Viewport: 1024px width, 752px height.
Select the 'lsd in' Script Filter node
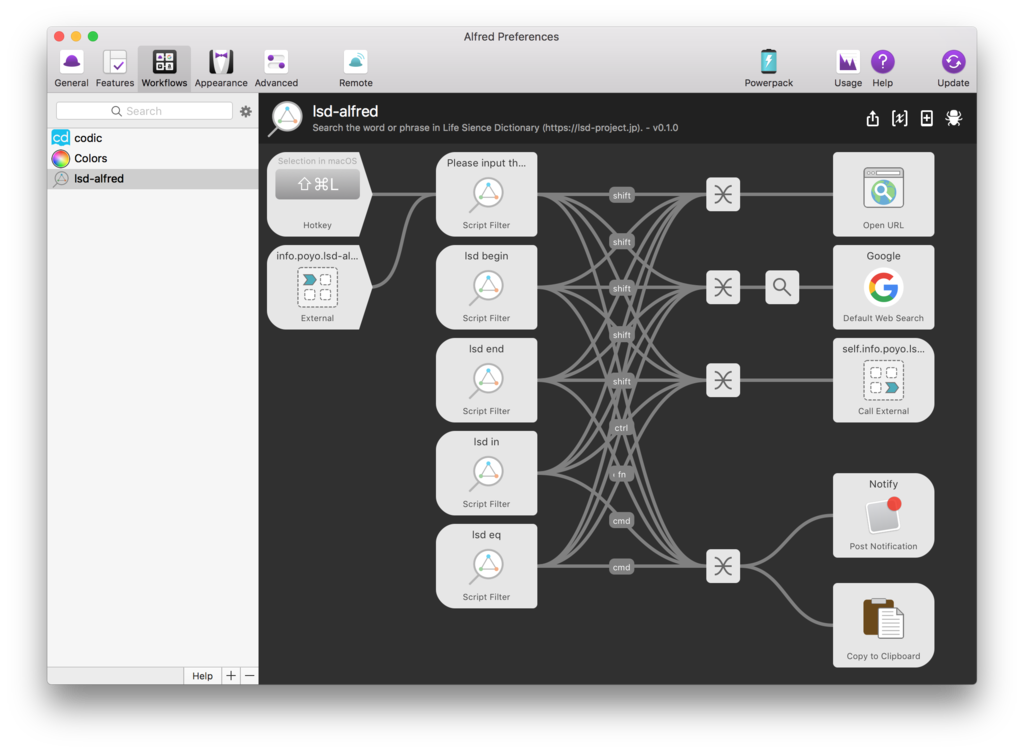pos(487,473)
